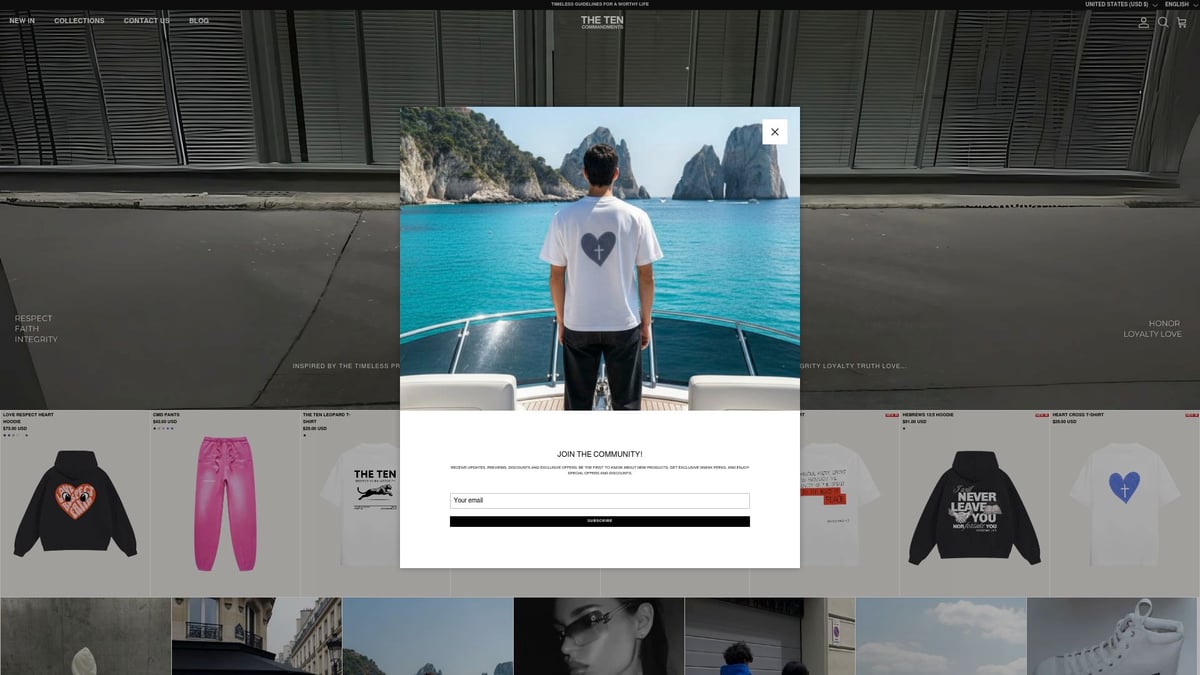The height and width of the screenshot is (675, 1200).
Task: Open the account login icon
Action: [1144, 22]
